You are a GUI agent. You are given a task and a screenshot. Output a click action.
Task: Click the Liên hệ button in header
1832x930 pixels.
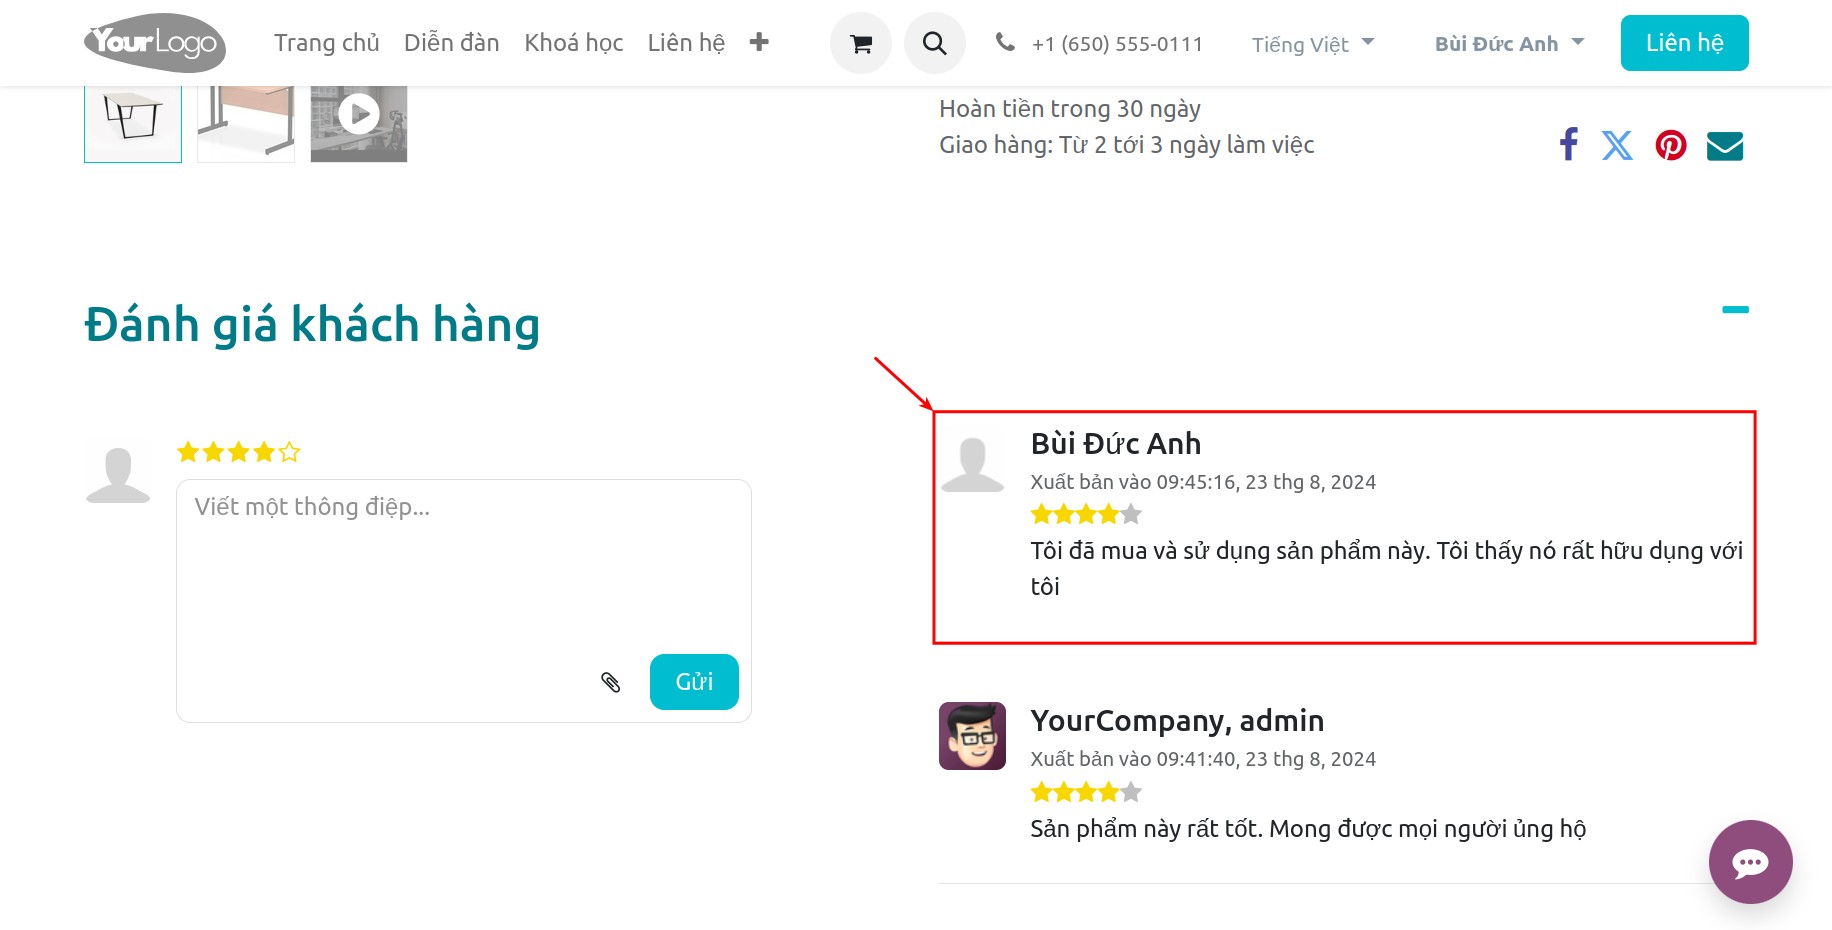tap(1684, 42)
